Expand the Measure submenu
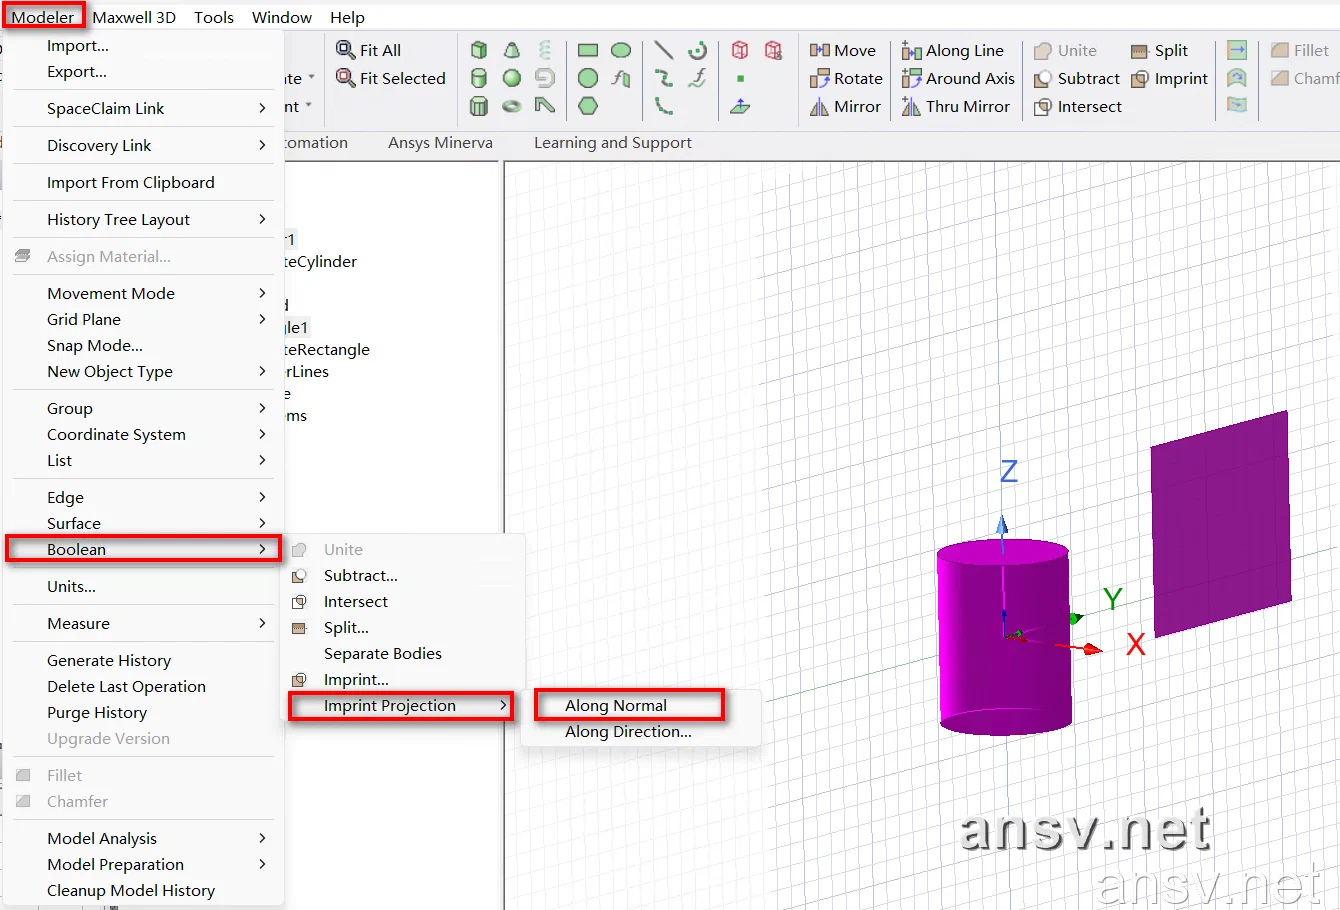Screen dimensions: 1340x910 144,623
